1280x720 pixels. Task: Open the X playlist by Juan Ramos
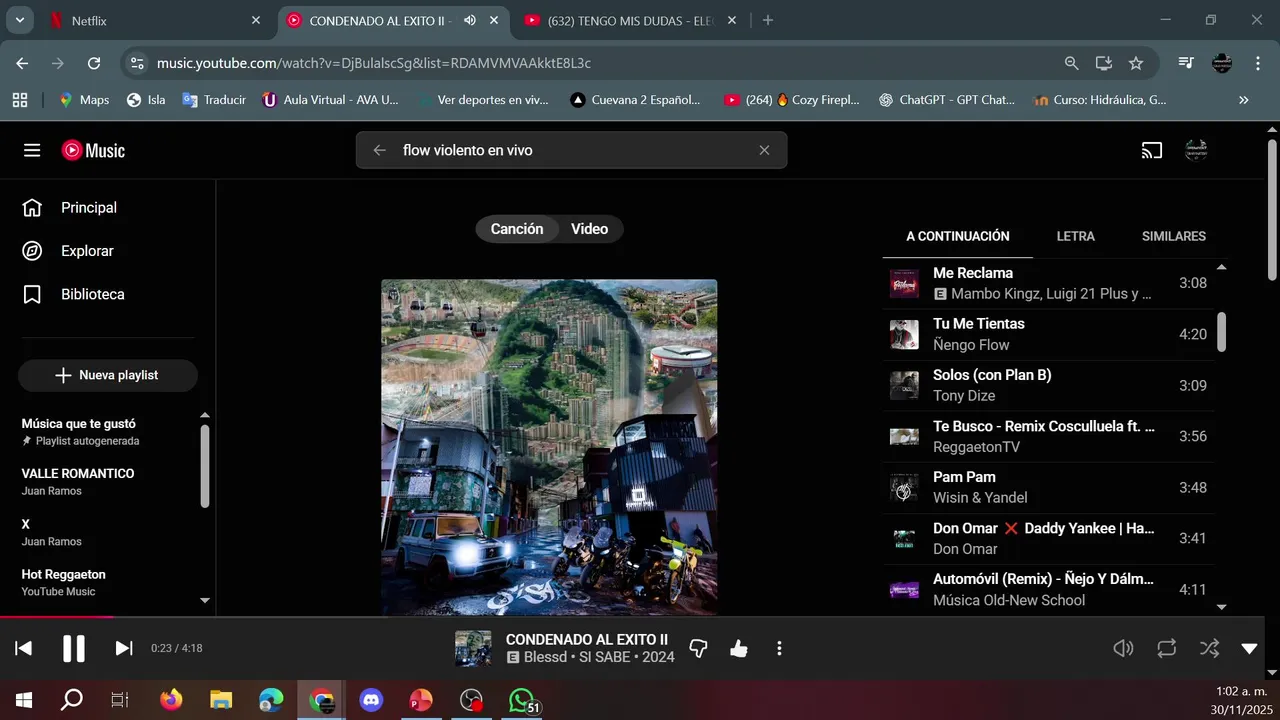point(108,532)
